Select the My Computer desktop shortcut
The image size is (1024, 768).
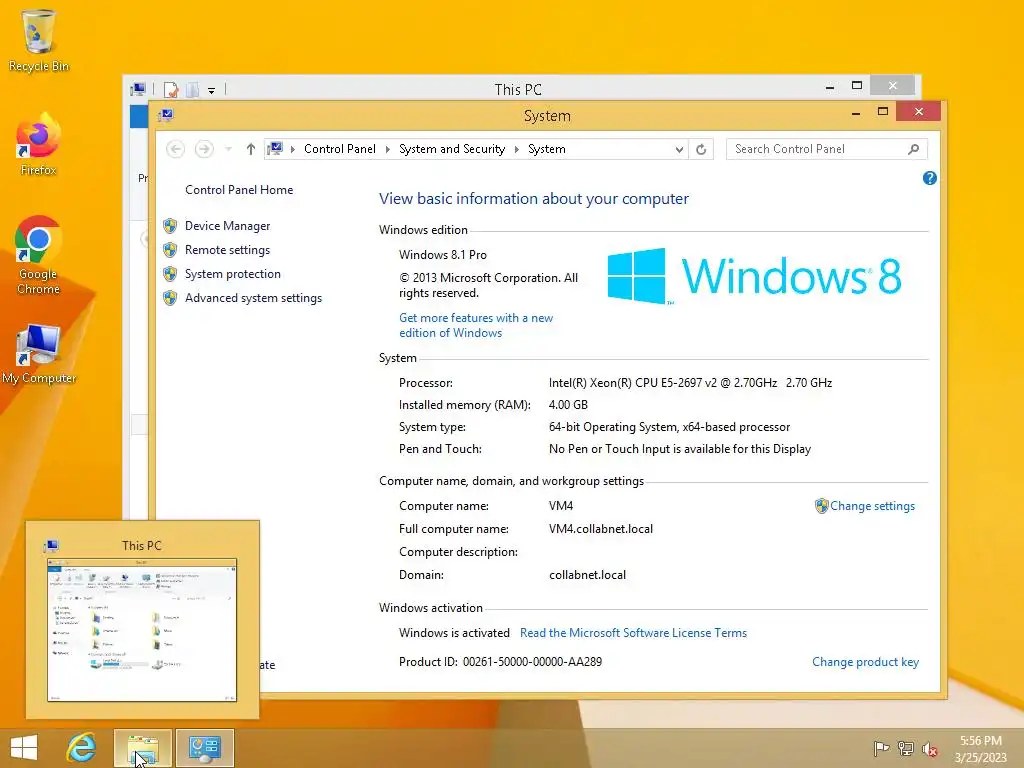39,353
